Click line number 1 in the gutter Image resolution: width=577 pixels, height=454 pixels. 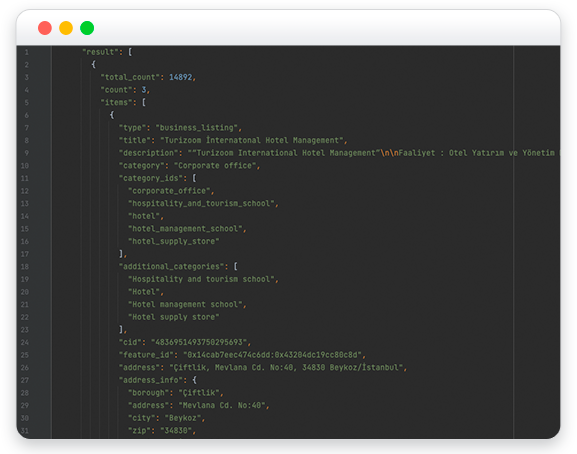26,52
